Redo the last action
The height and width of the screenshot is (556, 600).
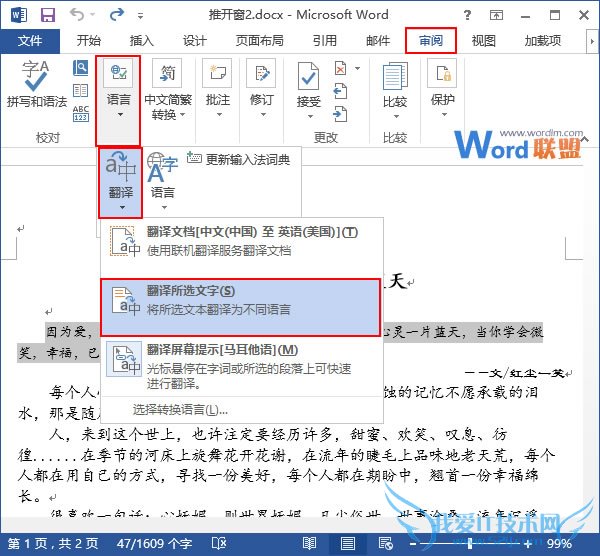(x=117, y=15)
